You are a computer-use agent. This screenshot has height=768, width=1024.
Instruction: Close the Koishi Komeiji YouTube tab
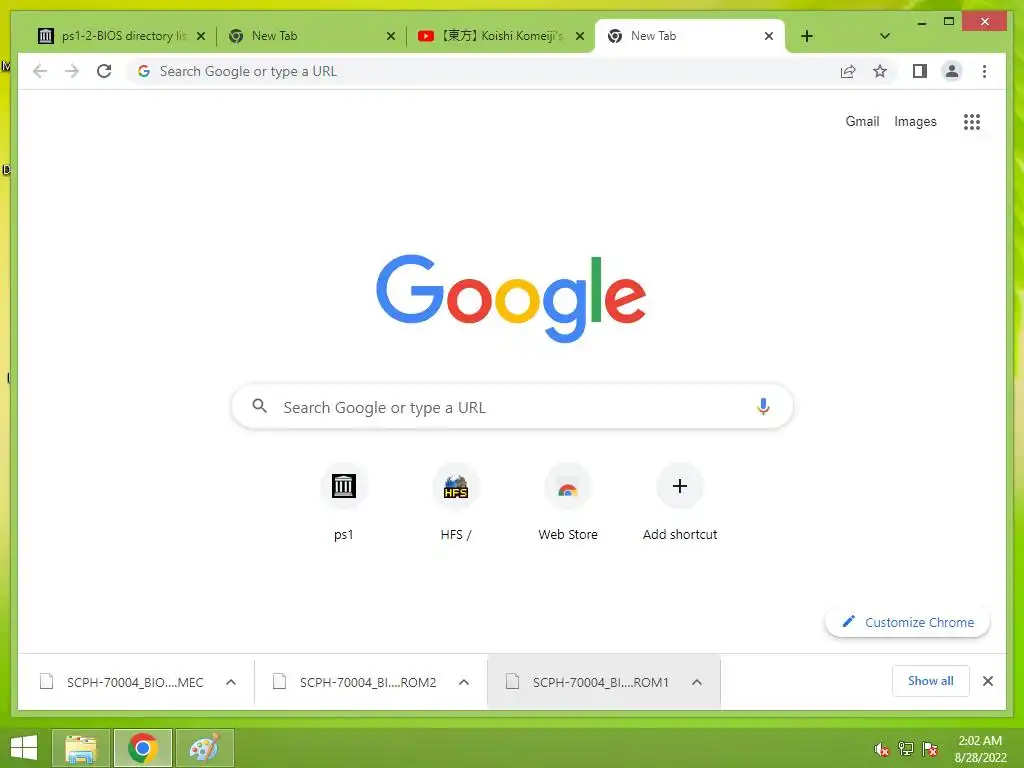pos(580,36)
